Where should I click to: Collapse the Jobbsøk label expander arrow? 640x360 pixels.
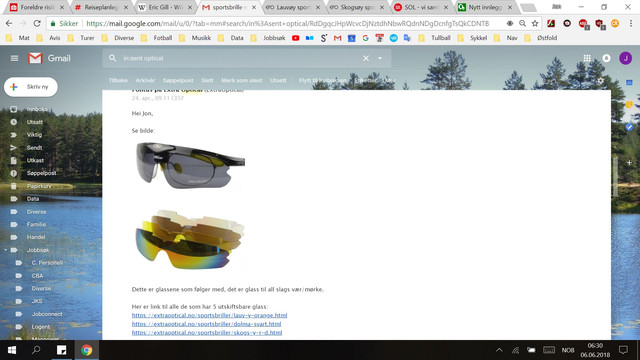pos(6,250)
